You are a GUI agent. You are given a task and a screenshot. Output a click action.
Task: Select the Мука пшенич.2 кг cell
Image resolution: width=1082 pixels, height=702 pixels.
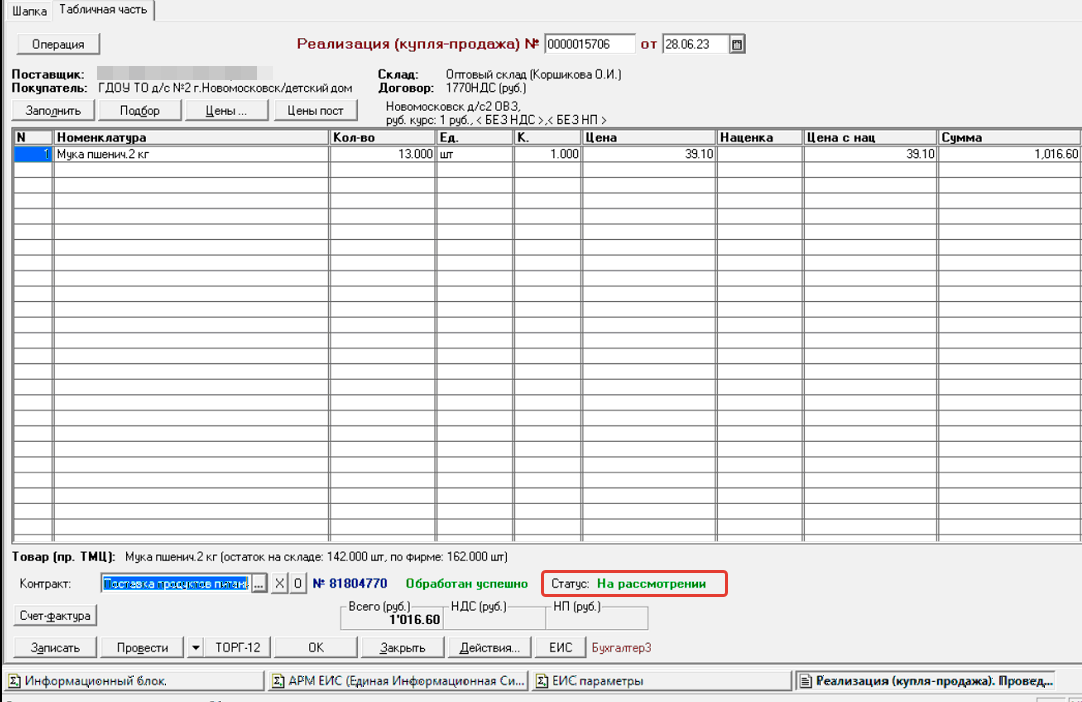[191, 154]
